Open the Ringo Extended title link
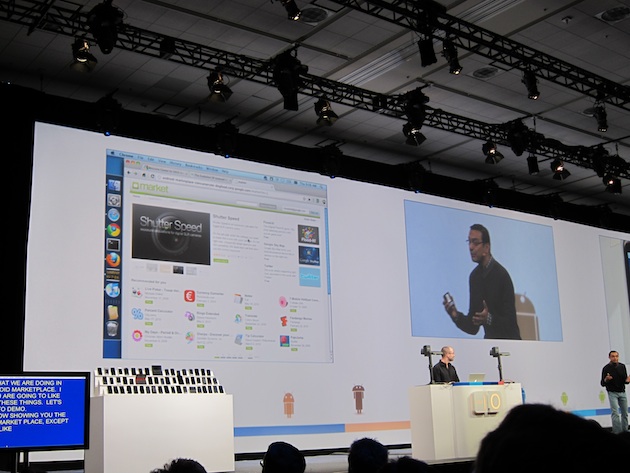The height and width of the screenshot is (473, 630). (208, 314)
